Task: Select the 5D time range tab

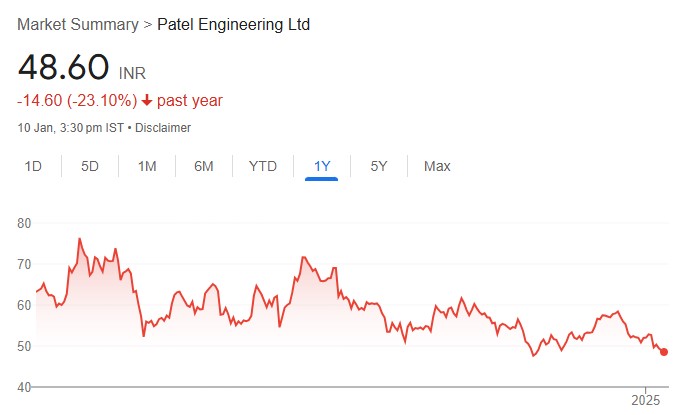Action: tap(90, 166)
